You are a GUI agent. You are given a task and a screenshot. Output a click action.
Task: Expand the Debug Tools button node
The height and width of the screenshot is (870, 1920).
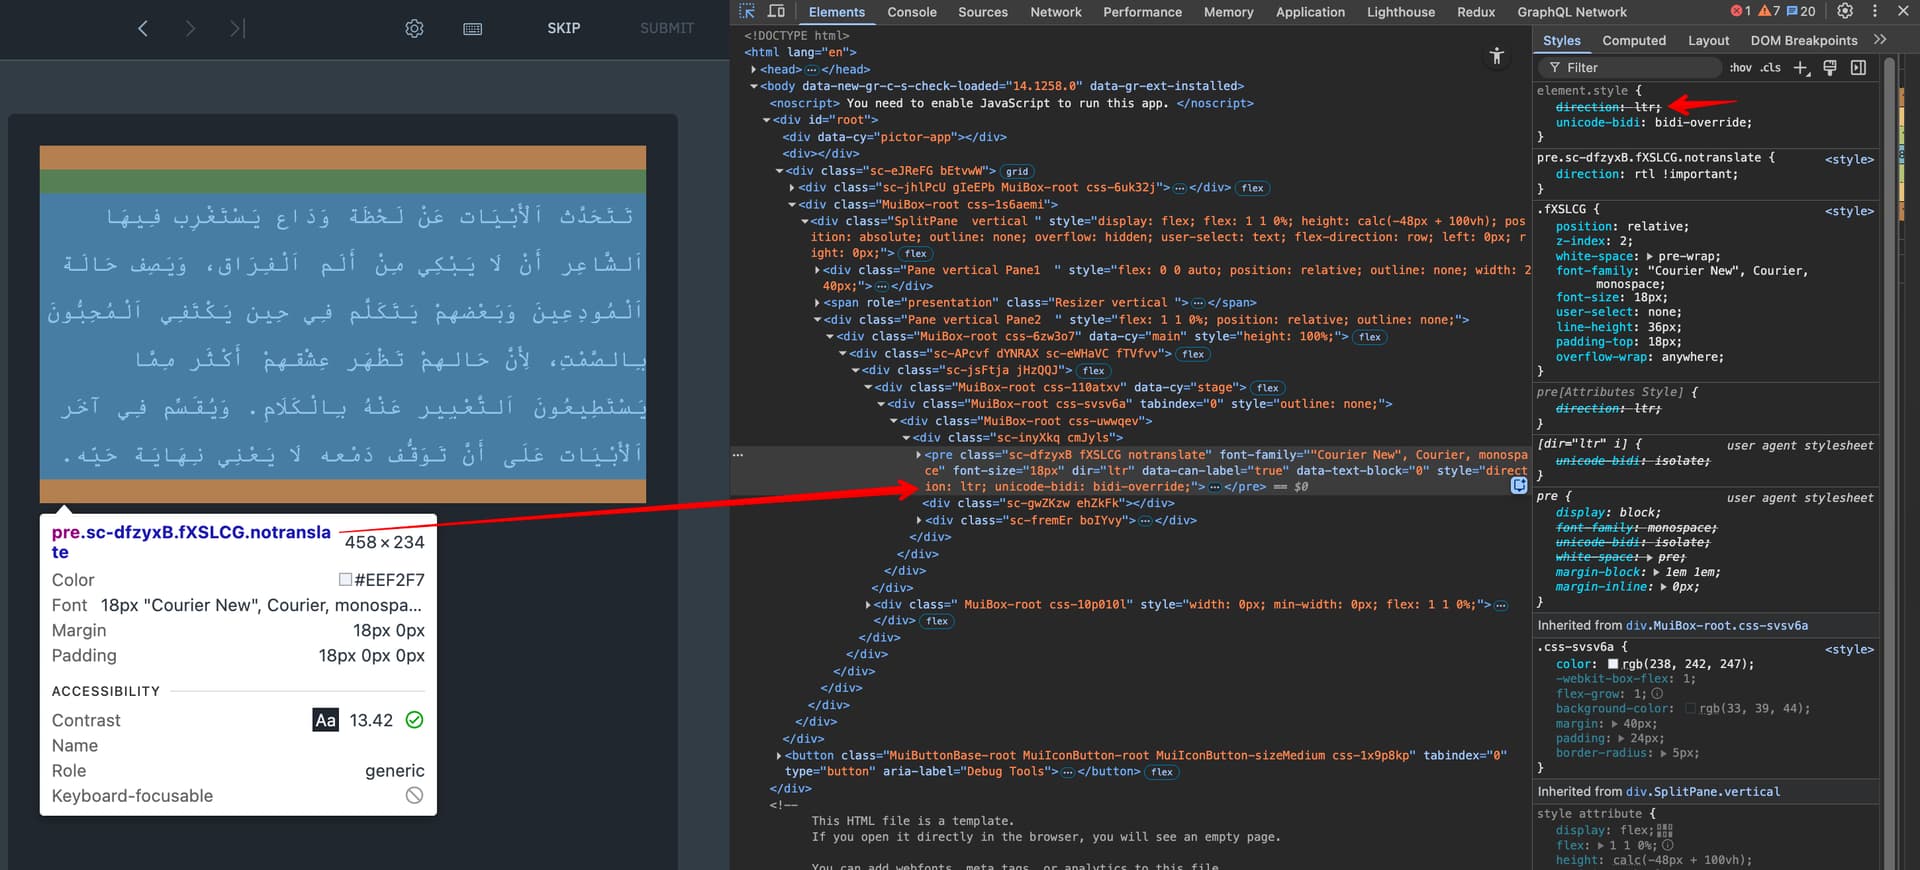click(x=779, y=756)
